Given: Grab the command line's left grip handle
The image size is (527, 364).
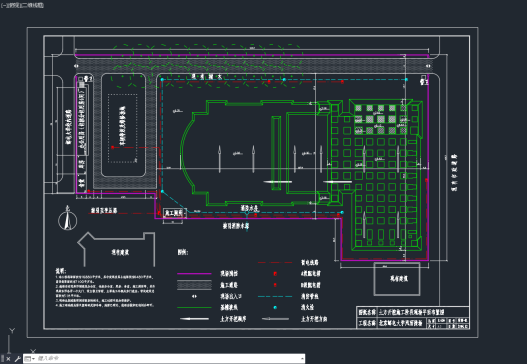Looking at the screenshot, I should click(x=2, y=359).
